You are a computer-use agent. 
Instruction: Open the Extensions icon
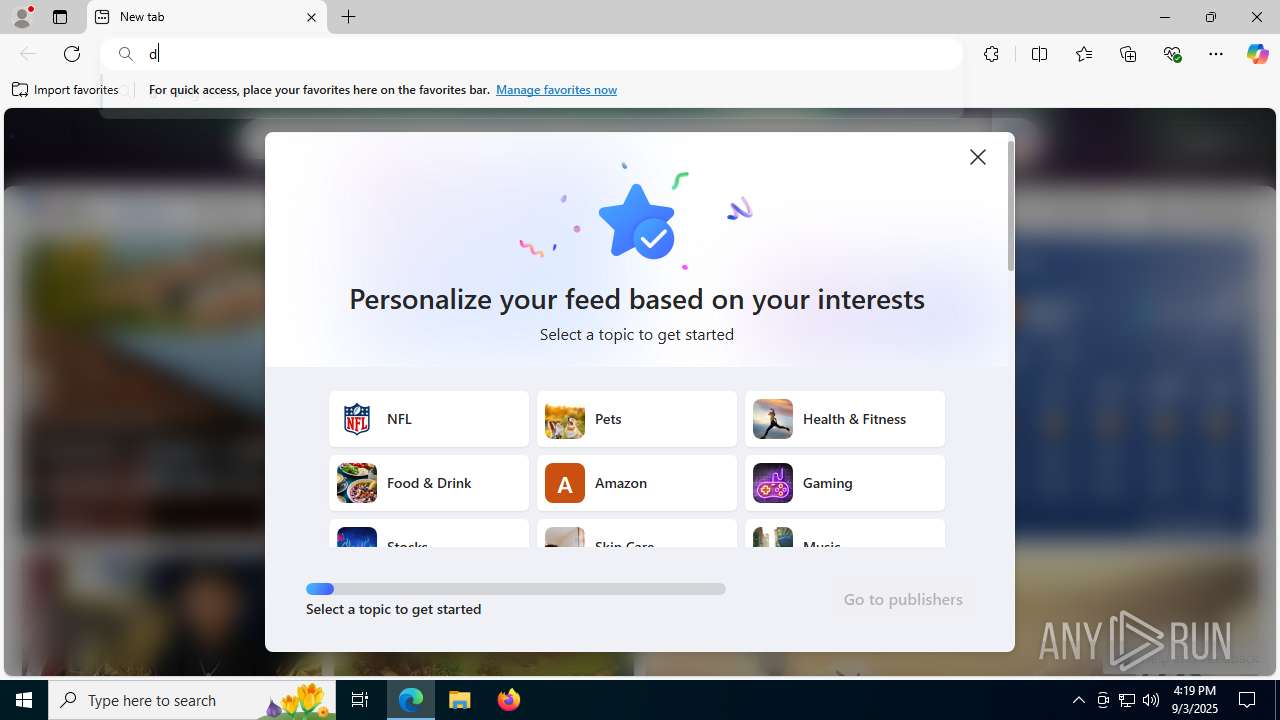pyautogui.click(x=991, y=54)
